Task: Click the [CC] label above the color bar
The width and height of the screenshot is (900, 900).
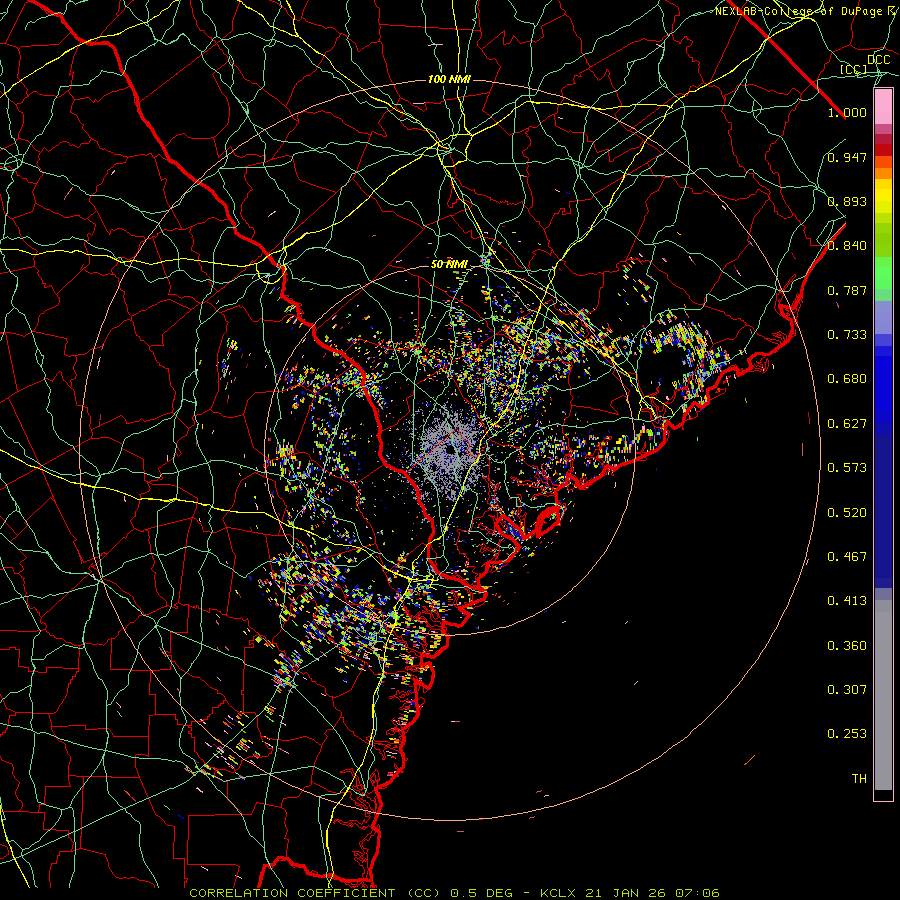Action: [x=854, y=69]
